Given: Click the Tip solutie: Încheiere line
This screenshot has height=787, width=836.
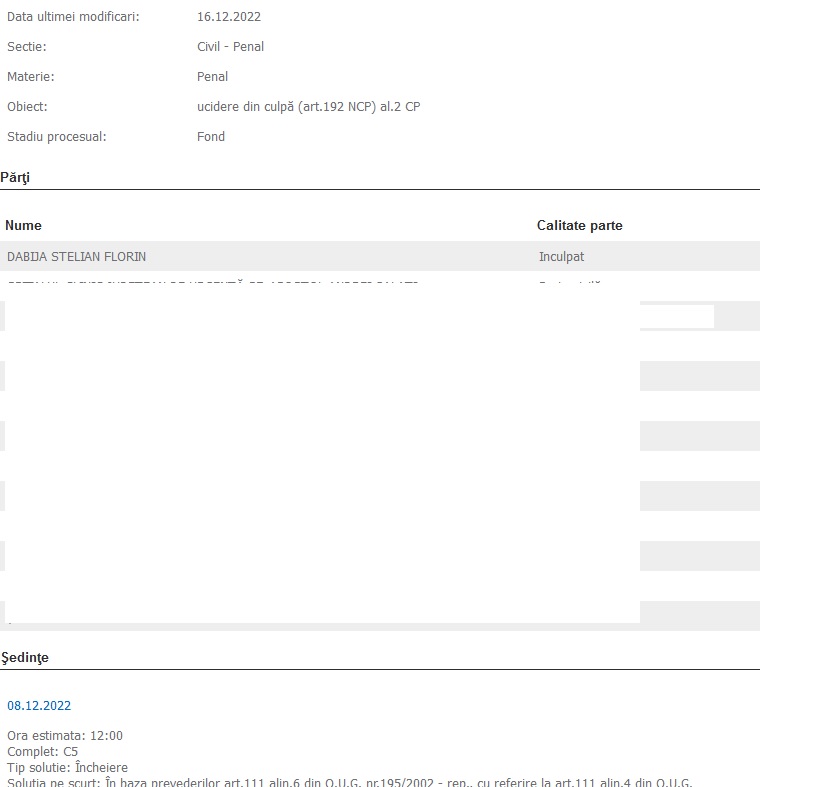Looking at the screenshot, I should 67,768.
